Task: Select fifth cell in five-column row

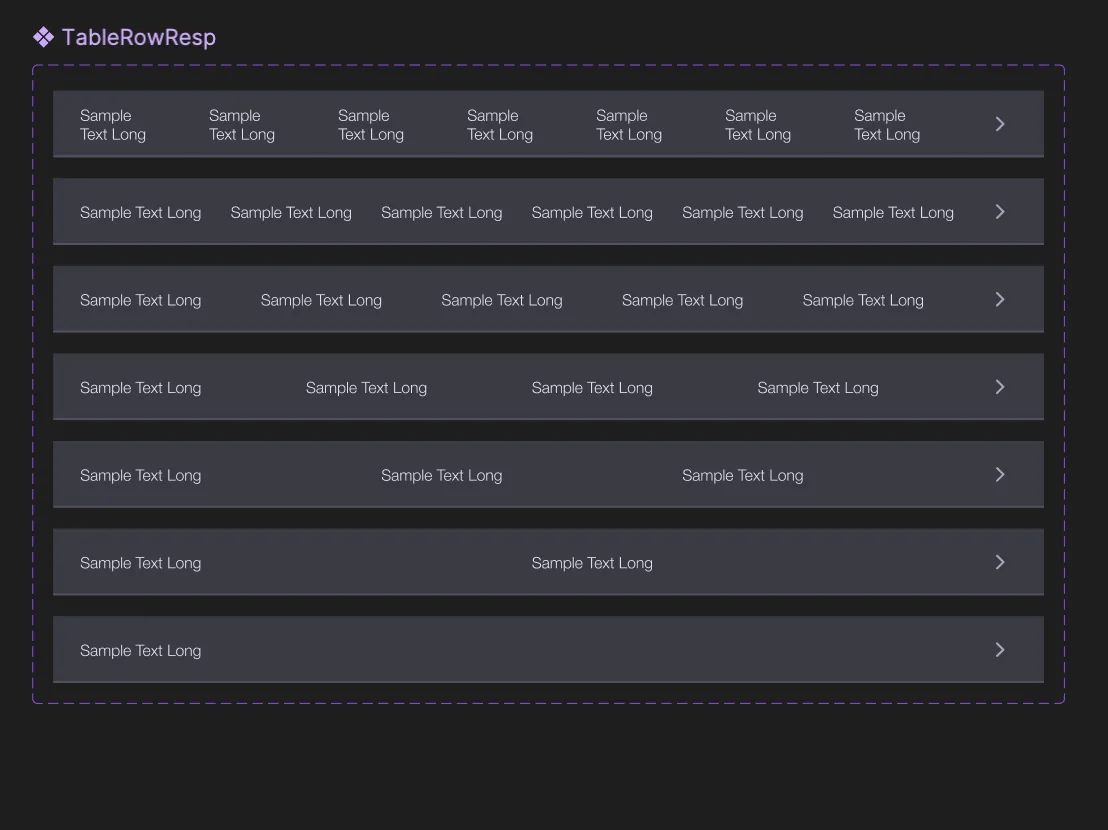Action: coord(863,300)
